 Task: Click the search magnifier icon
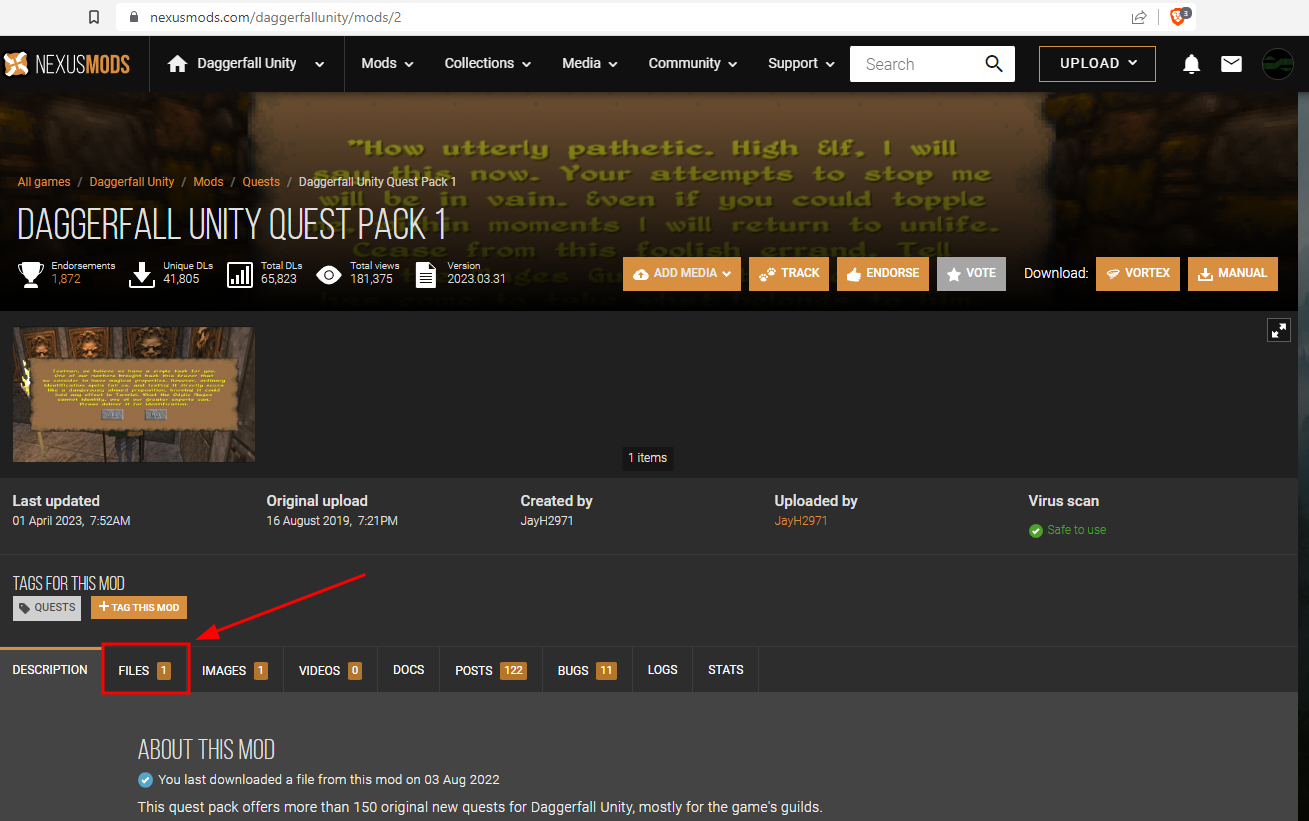(x=993, y=64)
